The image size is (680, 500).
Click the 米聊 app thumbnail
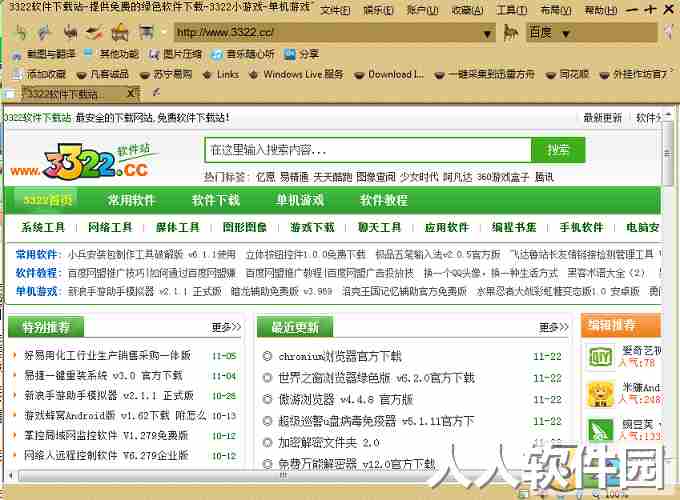tap(600, 394)
